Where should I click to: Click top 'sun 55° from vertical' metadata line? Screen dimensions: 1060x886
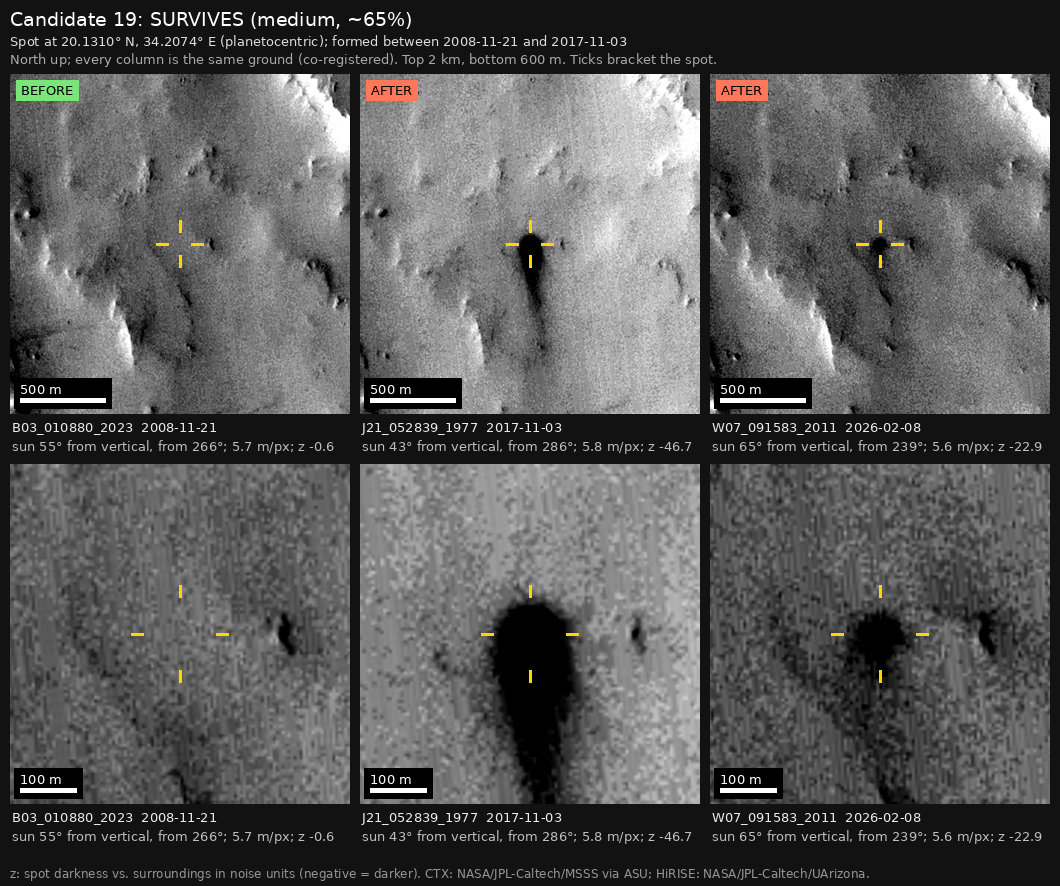[x=173, y=447]
